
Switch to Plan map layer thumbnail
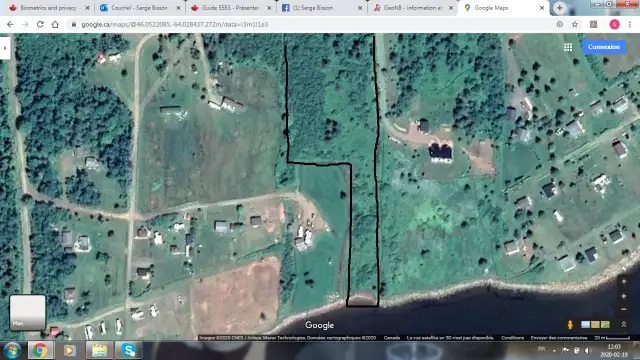coord(27,312)
